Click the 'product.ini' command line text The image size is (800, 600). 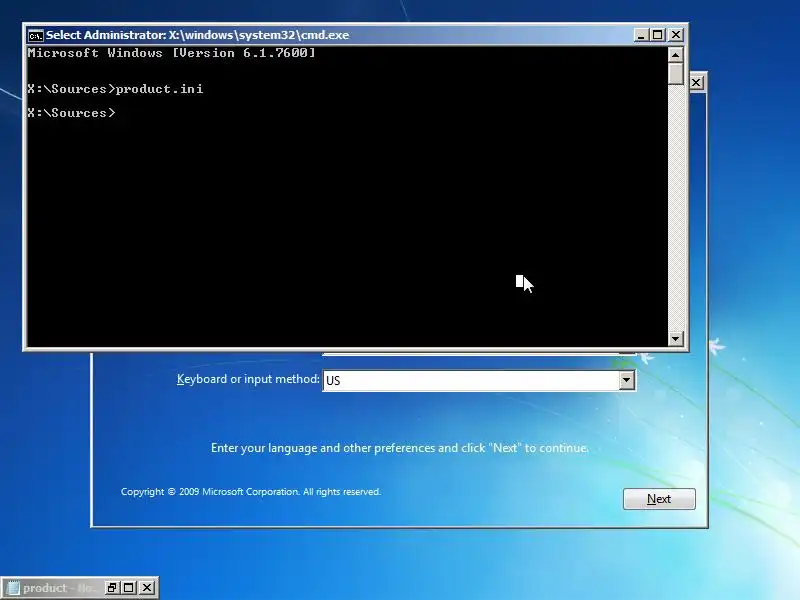(x=159, y=89)
